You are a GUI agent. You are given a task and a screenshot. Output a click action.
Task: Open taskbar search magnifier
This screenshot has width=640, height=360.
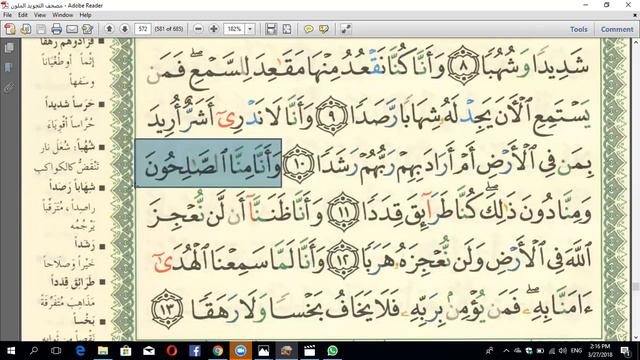click(34, 351)
